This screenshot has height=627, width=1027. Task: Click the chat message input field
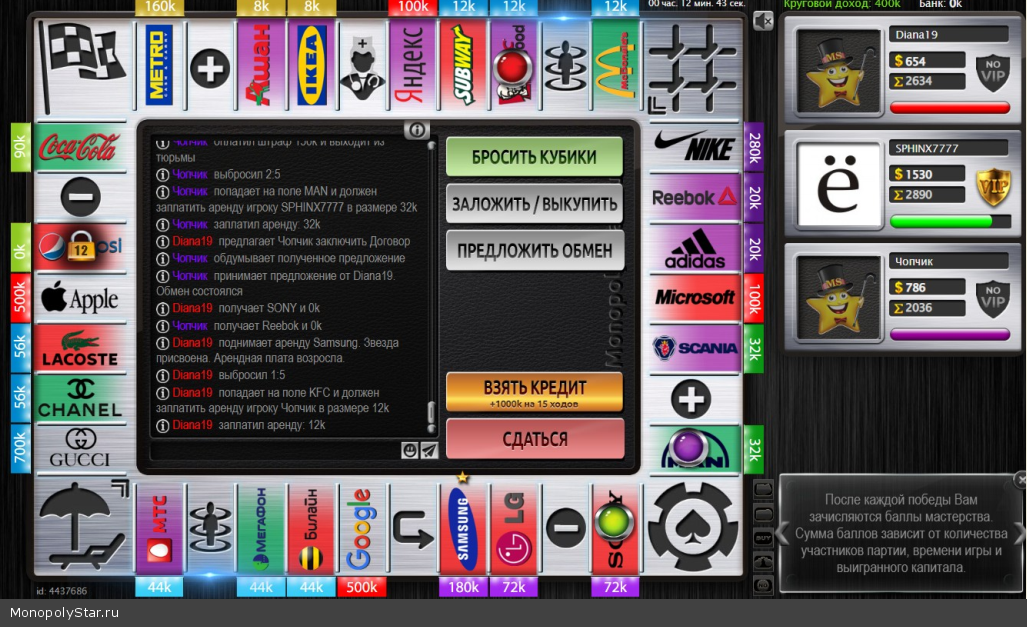click(275, 450)
